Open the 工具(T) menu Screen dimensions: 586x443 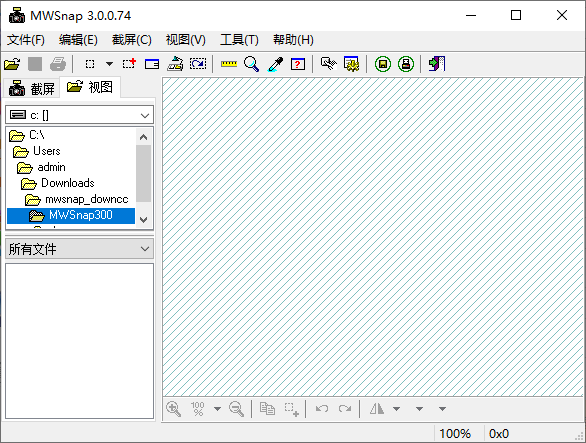tap(239, 40)
